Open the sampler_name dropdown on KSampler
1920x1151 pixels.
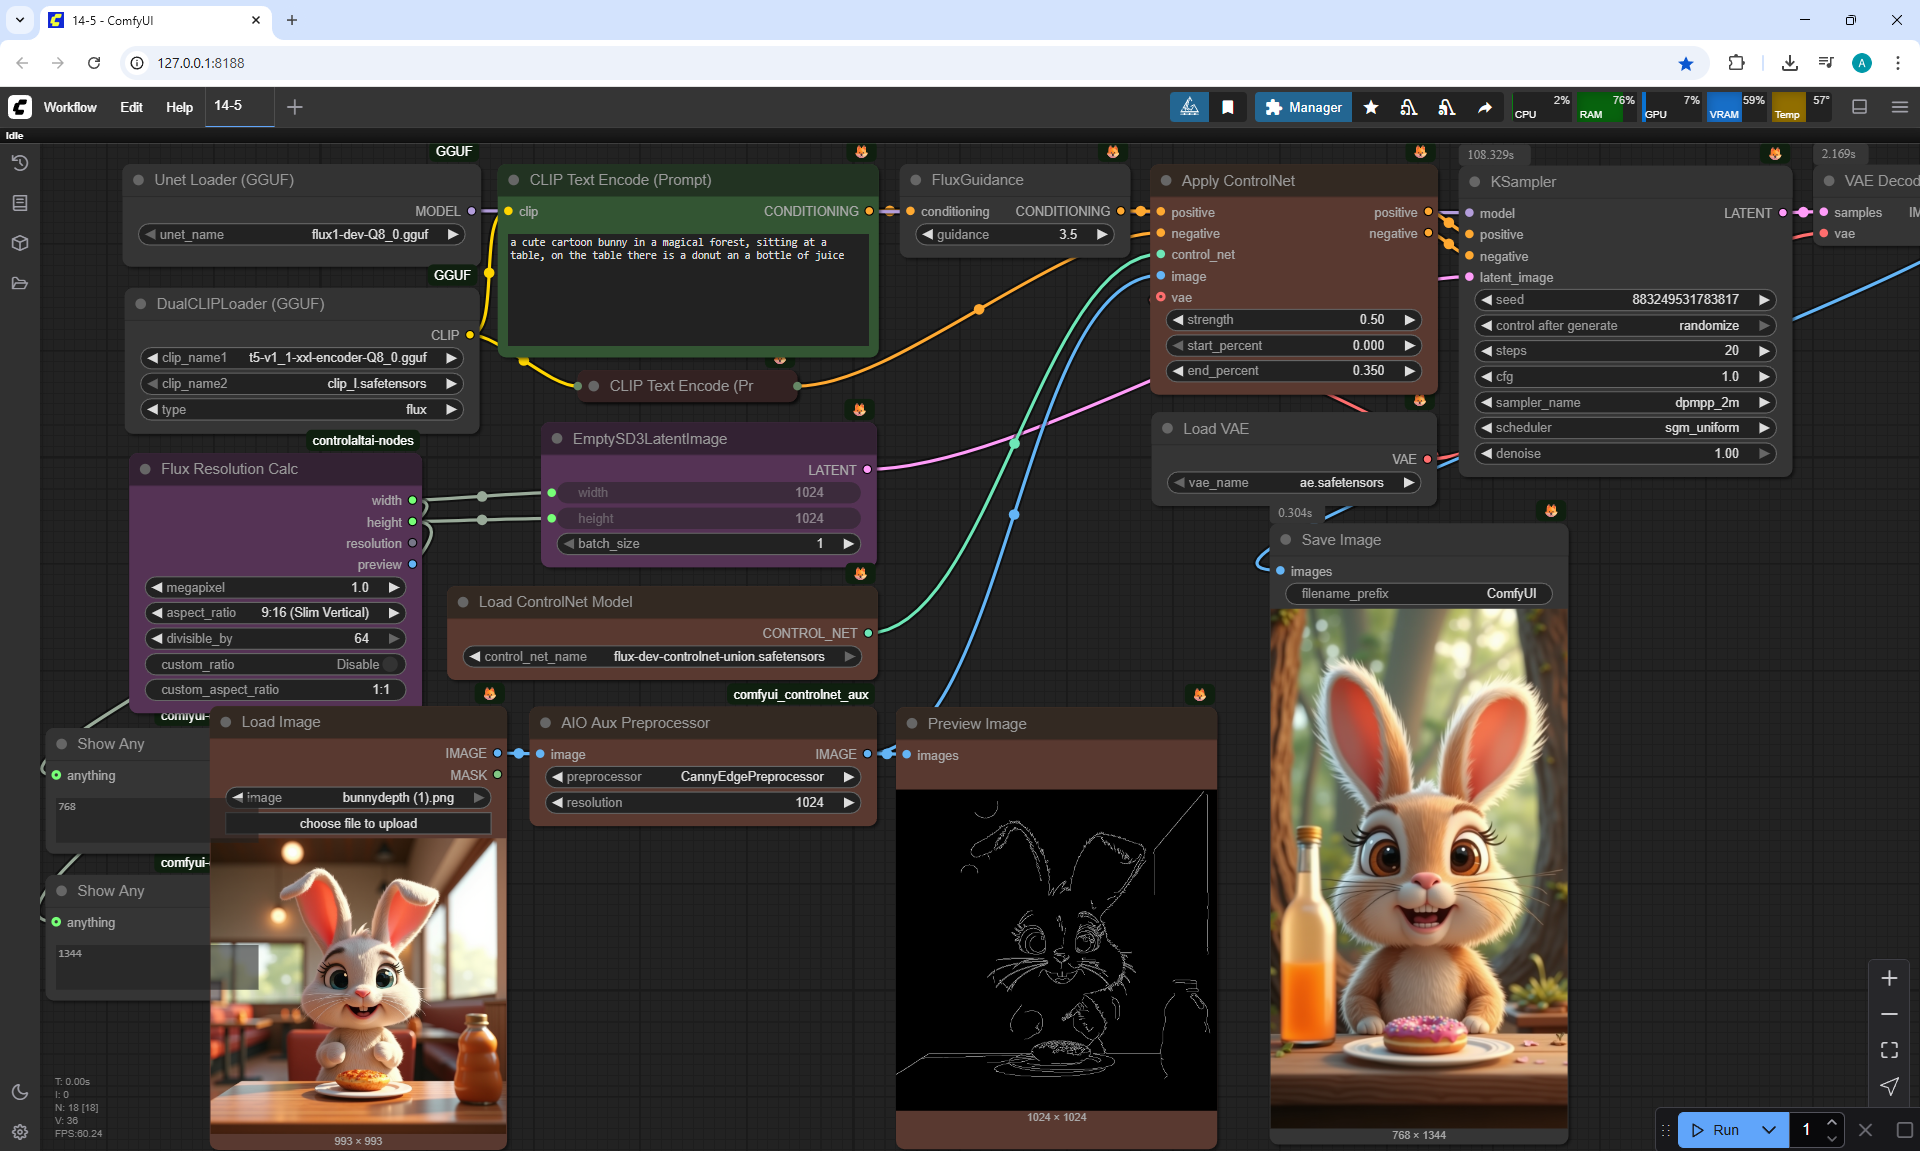click(x=1625, y=402)
